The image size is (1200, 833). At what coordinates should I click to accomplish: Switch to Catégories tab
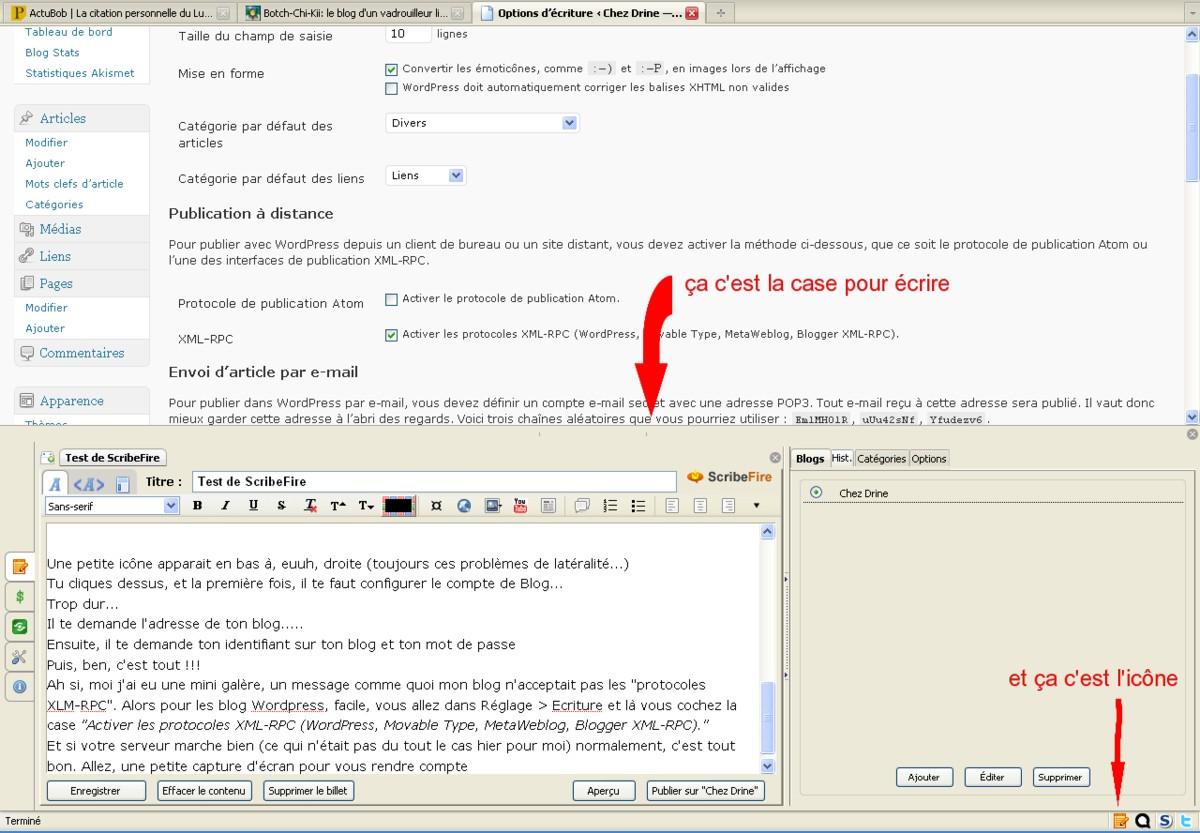click(881, 459)
